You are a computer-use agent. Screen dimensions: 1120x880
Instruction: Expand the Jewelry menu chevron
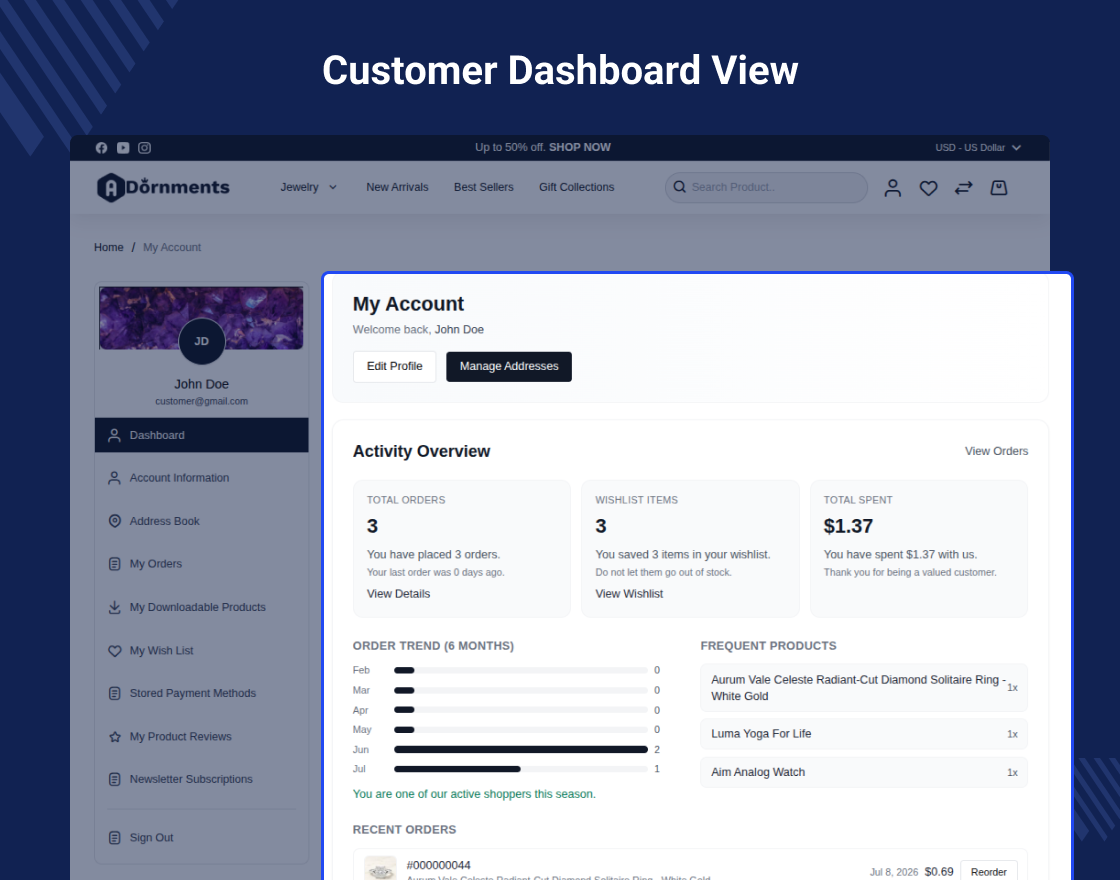pyautogui.click(x=333, y=187)
